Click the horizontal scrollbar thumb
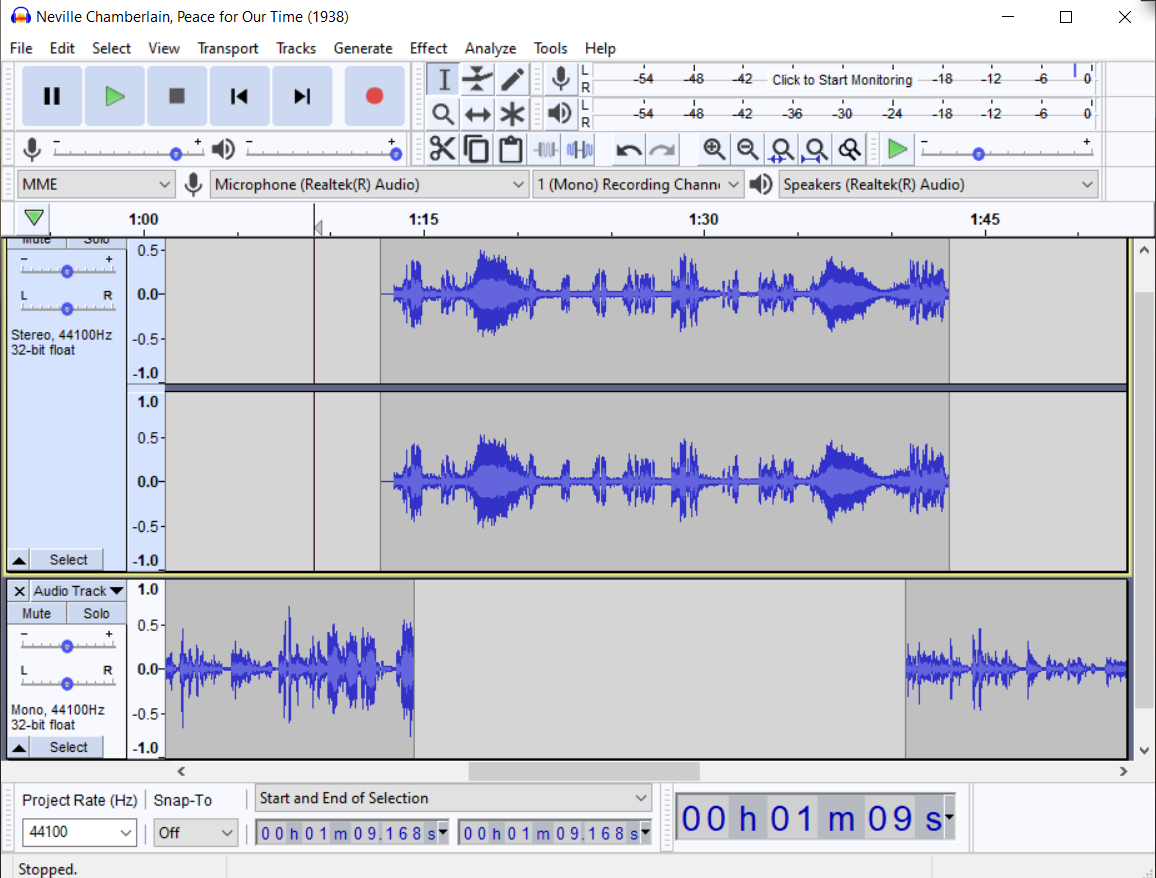Screen dimensions: 1156x878 [583, 771]
